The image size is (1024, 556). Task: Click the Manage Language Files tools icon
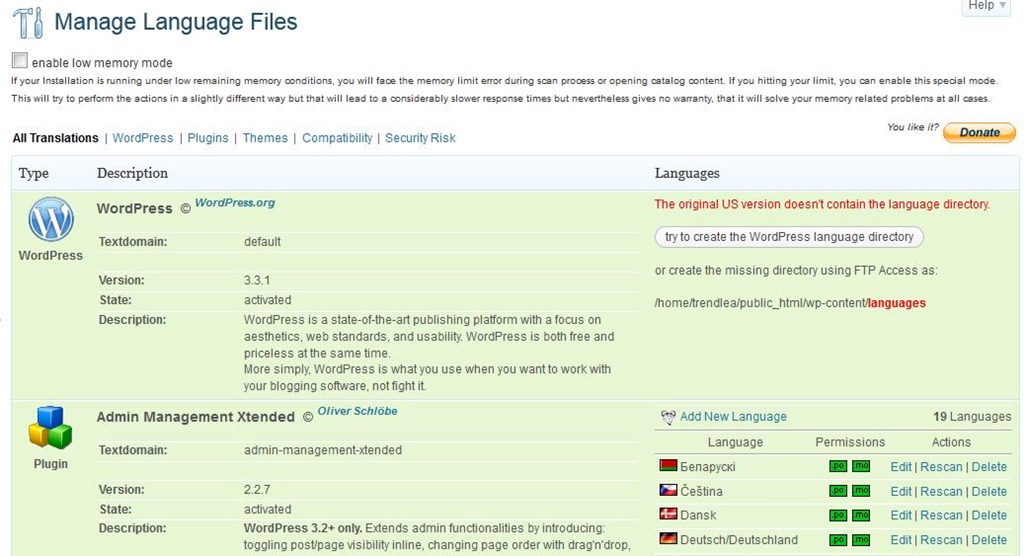[x=28, y=22]
